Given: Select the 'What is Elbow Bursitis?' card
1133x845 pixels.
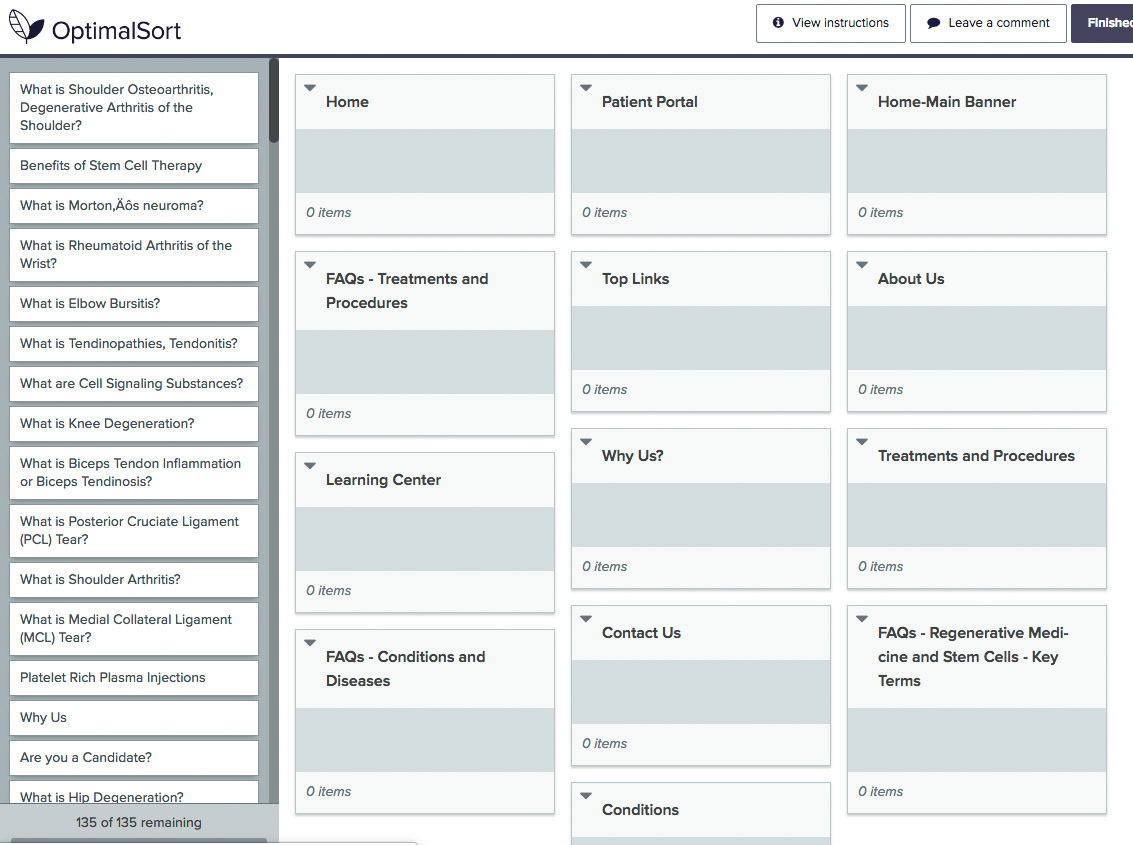Looking at the screenshot, I should coord(134,304).
